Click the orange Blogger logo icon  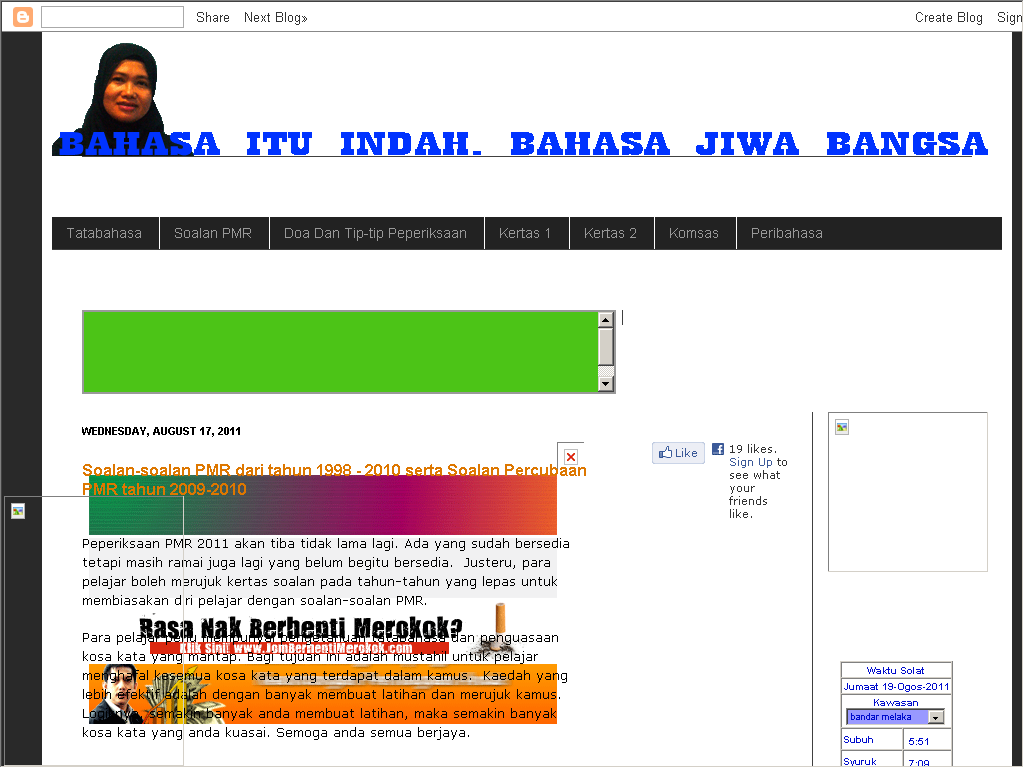click(22, 17)
